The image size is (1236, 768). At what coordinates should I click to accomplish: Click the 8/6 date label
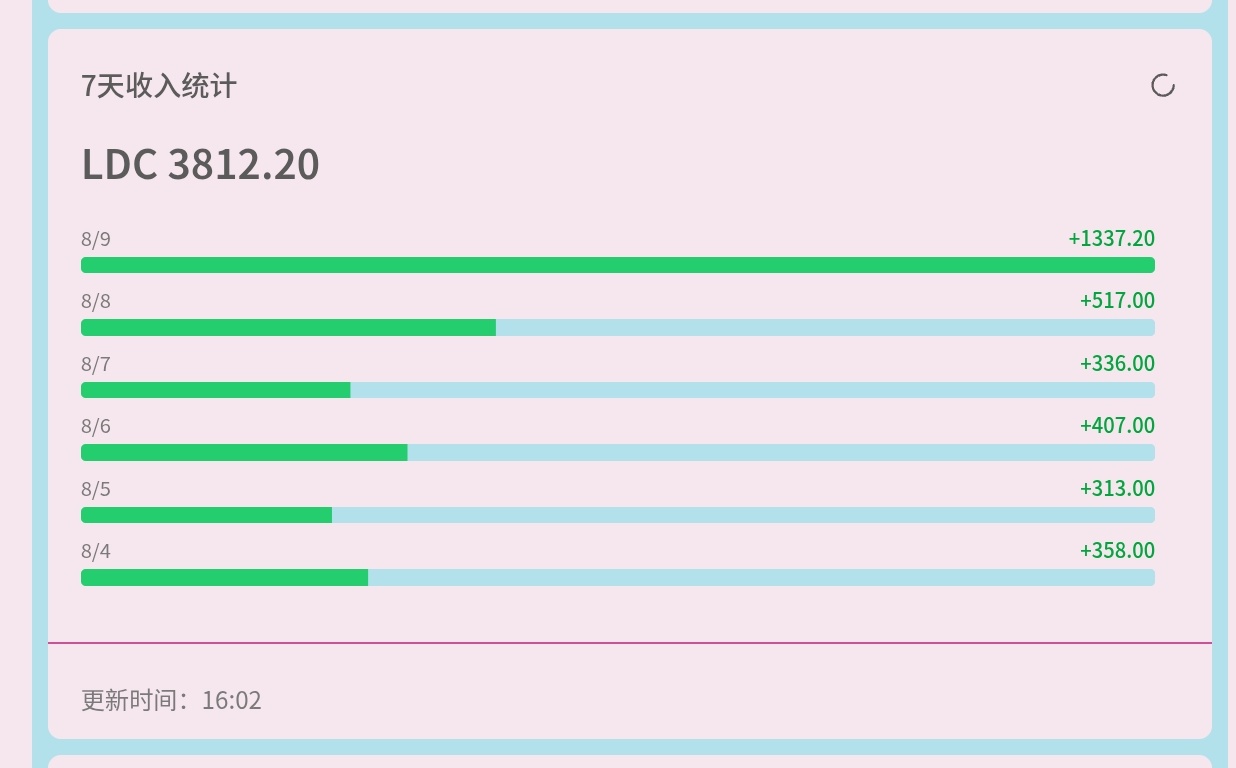pos(96,426)
